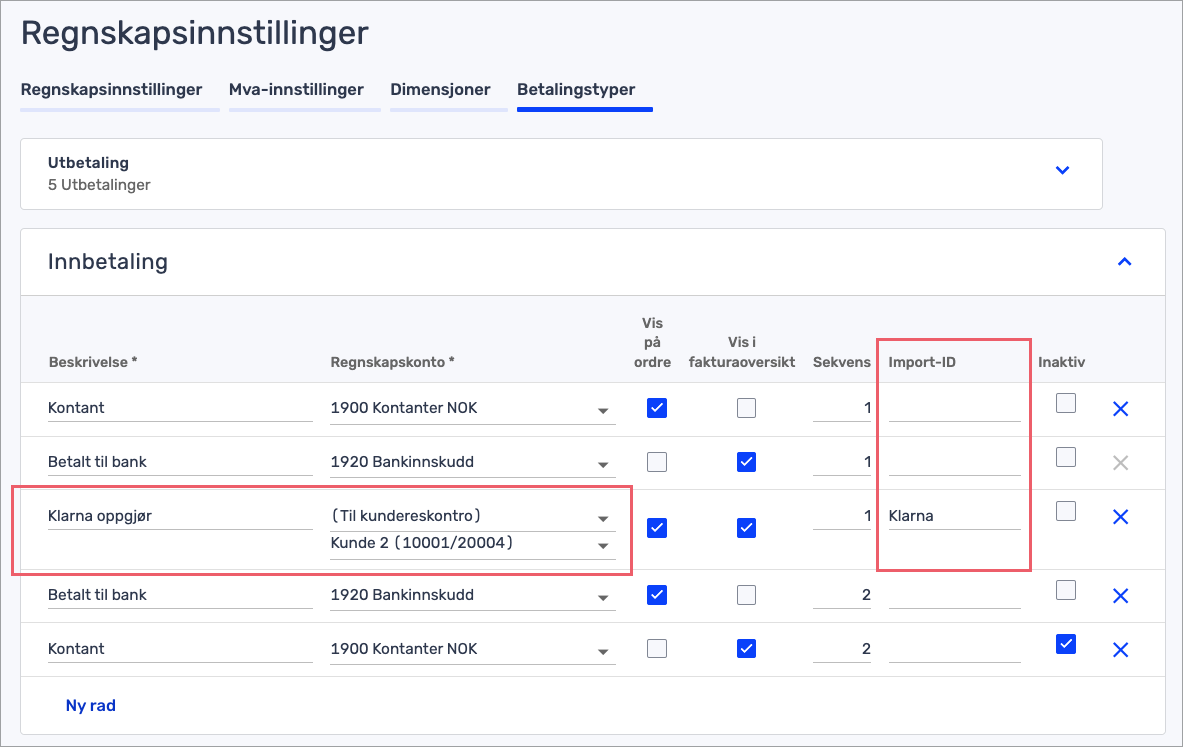
Task: Open the Dimensjoner tab
Action: [x=440, y=90]
